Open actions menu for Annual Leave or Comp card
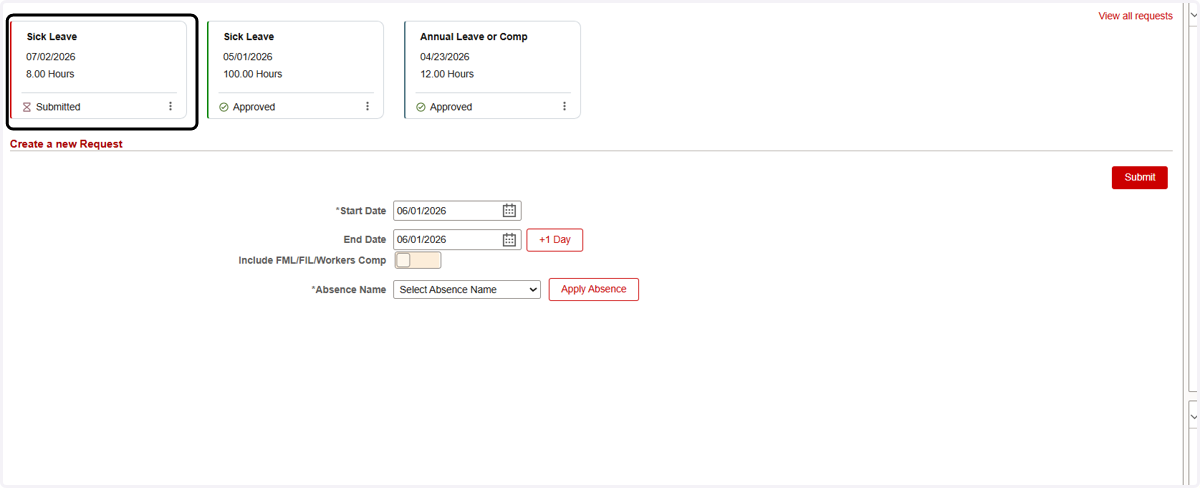 click(x=564, y=106)
